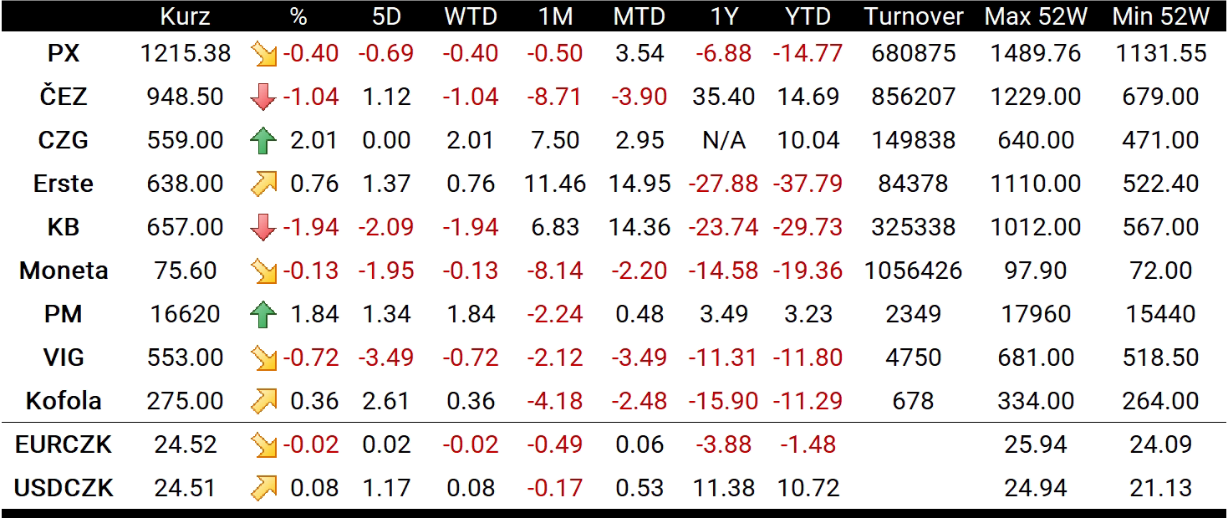Click the EURCZK trend arrow icon

pyautogui.click(x=263, y=445)
